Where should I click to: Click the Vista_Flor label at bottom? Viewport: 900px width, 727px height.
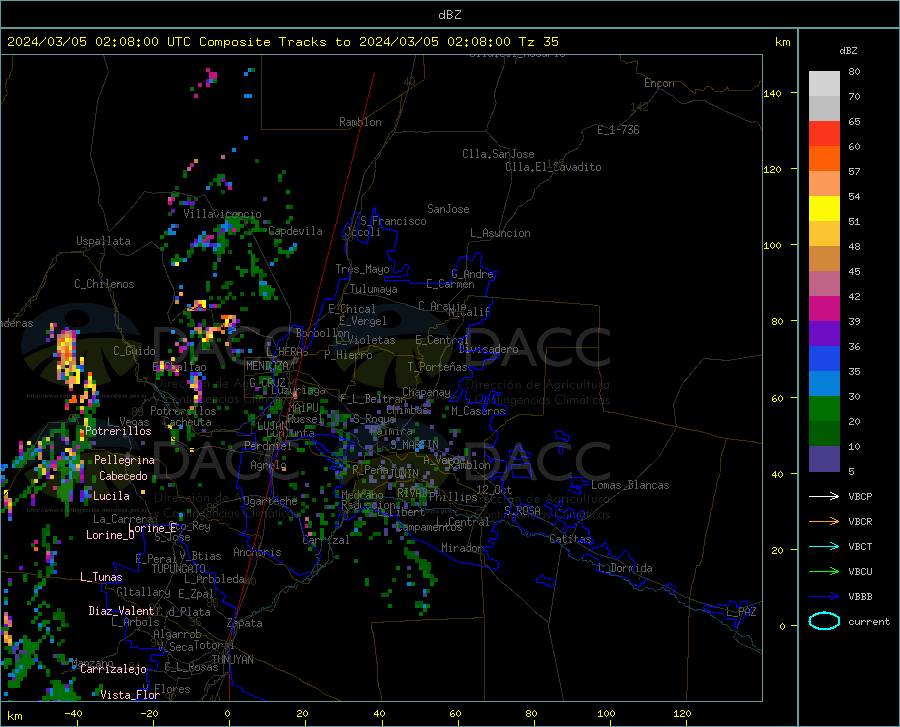[130, 695]
